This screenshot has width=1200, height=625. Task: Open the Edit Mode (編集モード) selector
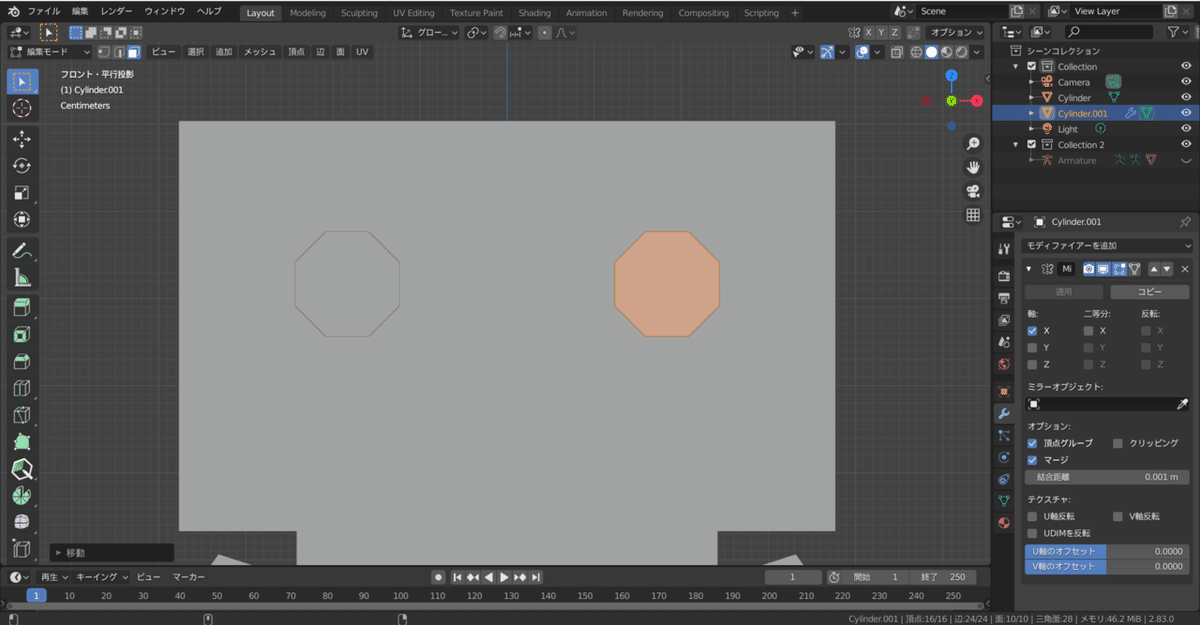[x=50, y=52]
